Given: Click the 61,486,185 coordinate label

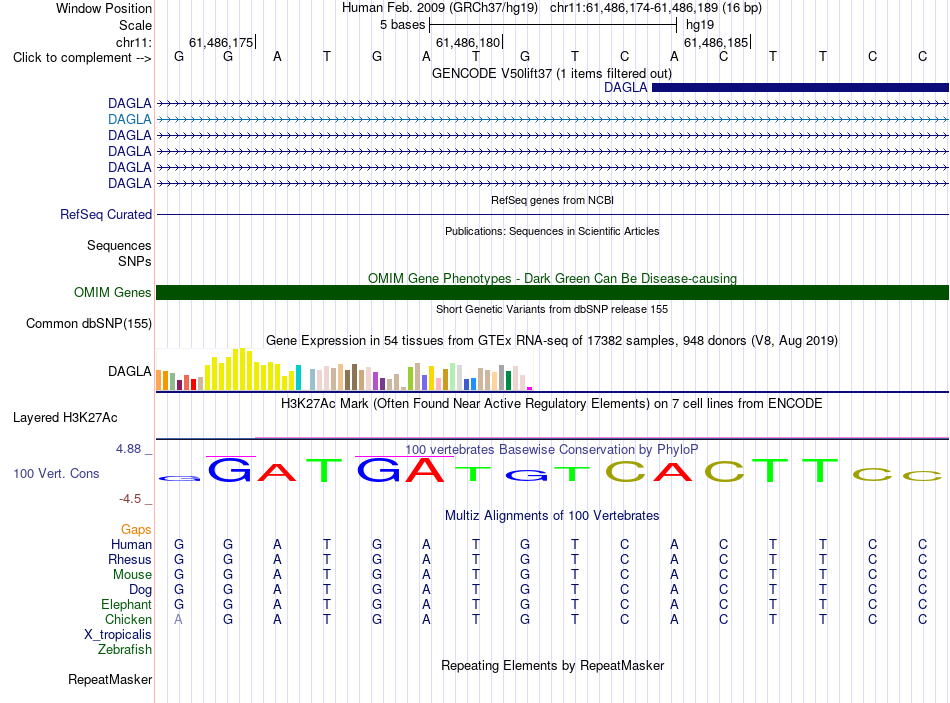Looking at the screenshot, I should tap(716, 42).
